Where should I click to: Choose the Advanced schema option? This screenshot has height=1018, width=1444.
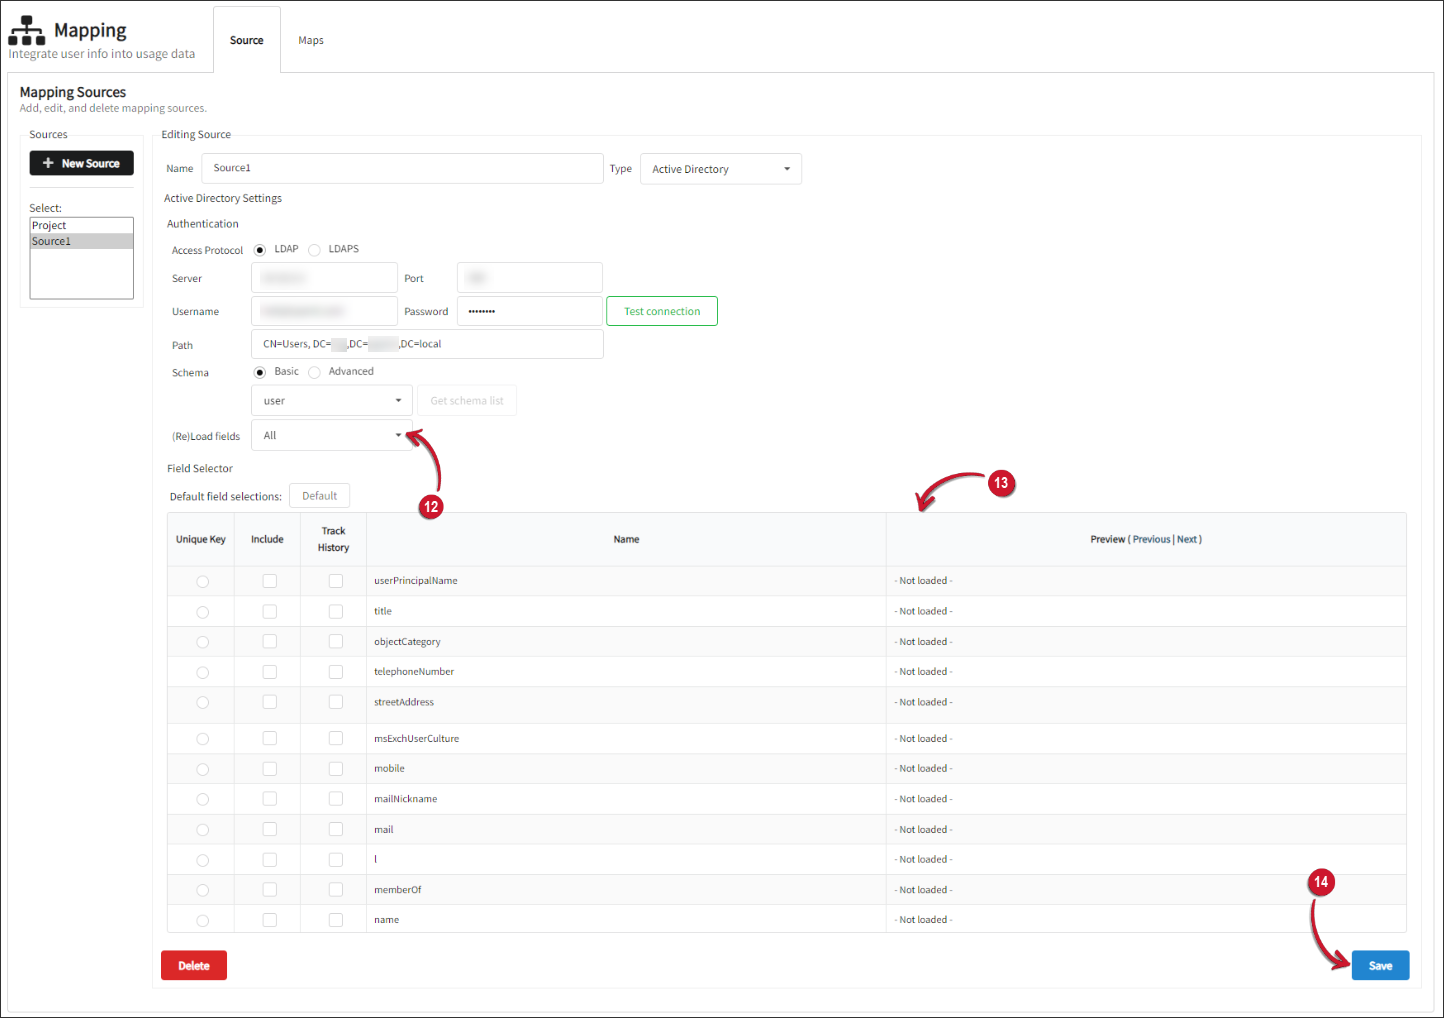(315, 371)
